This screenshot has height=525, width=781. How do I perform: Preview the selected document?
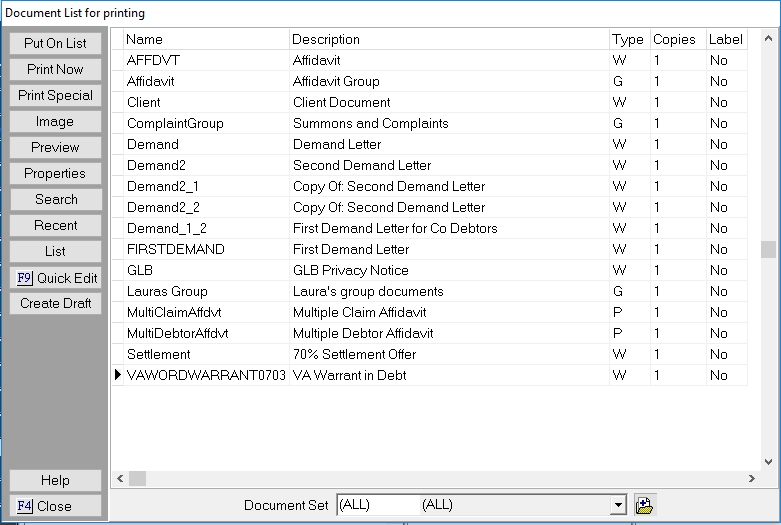click(56, 147)
